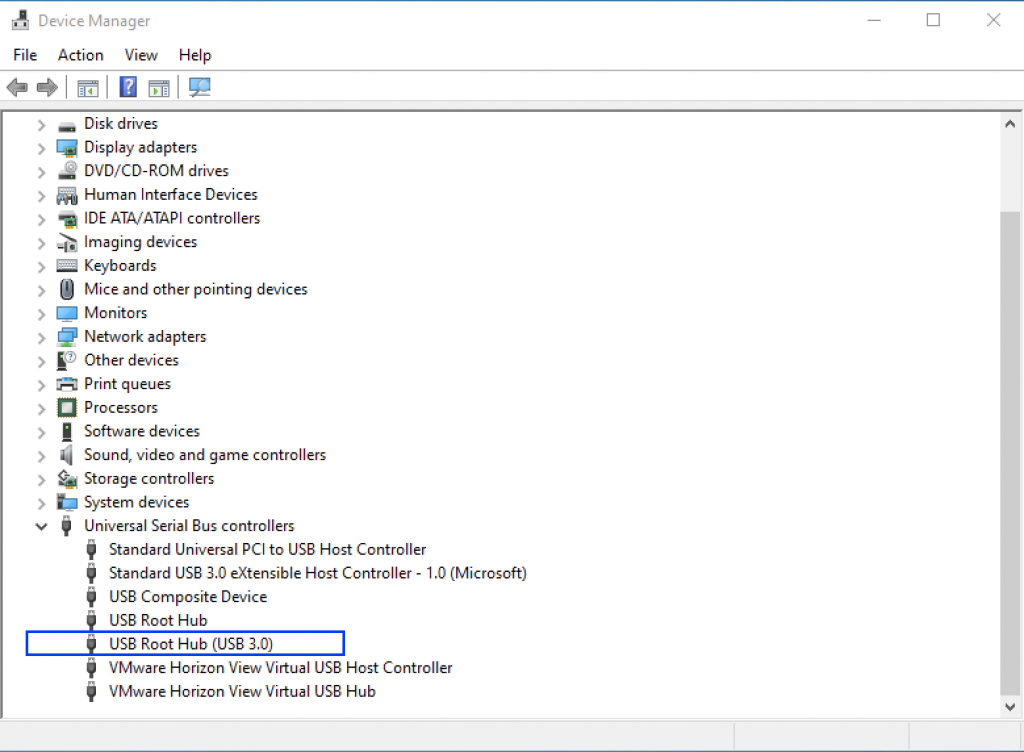Image resolution: width=1024 pixels, height=752 pixels.
Task: Click the Device Manager title bar icon
Action: (x=20, y=19)
